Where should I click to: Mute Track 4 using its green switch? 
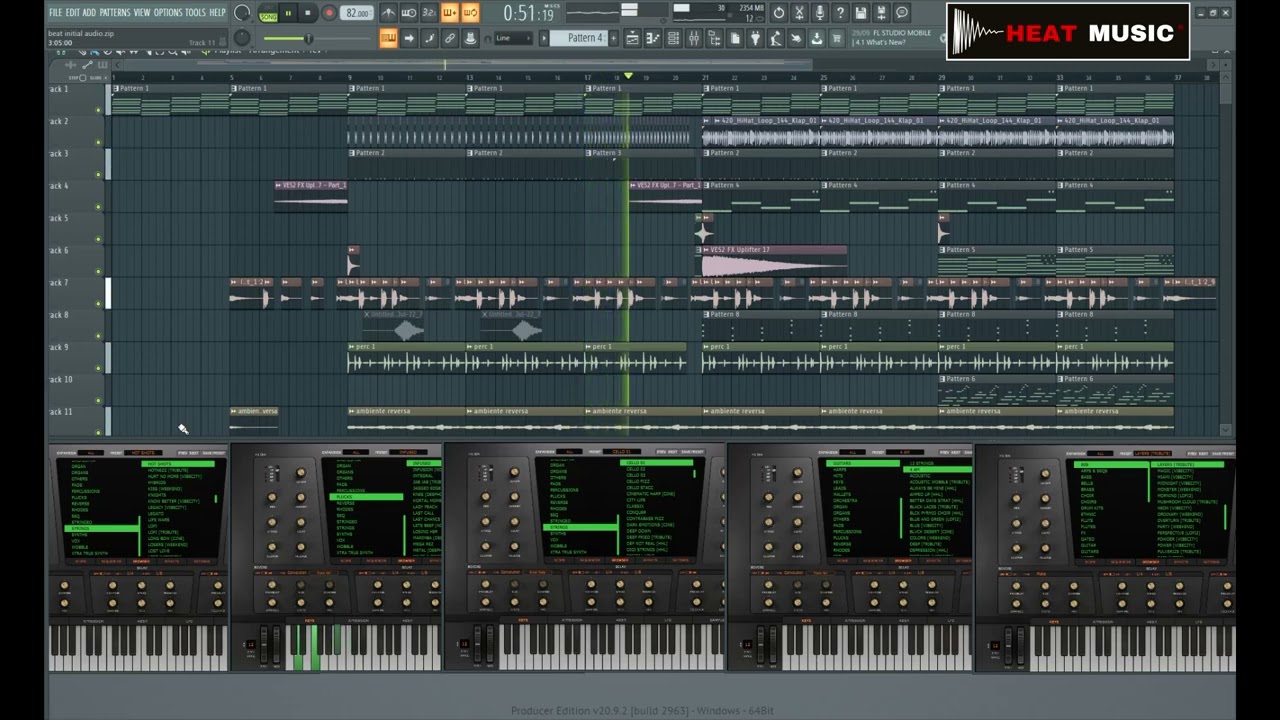[x=98, y=206]
